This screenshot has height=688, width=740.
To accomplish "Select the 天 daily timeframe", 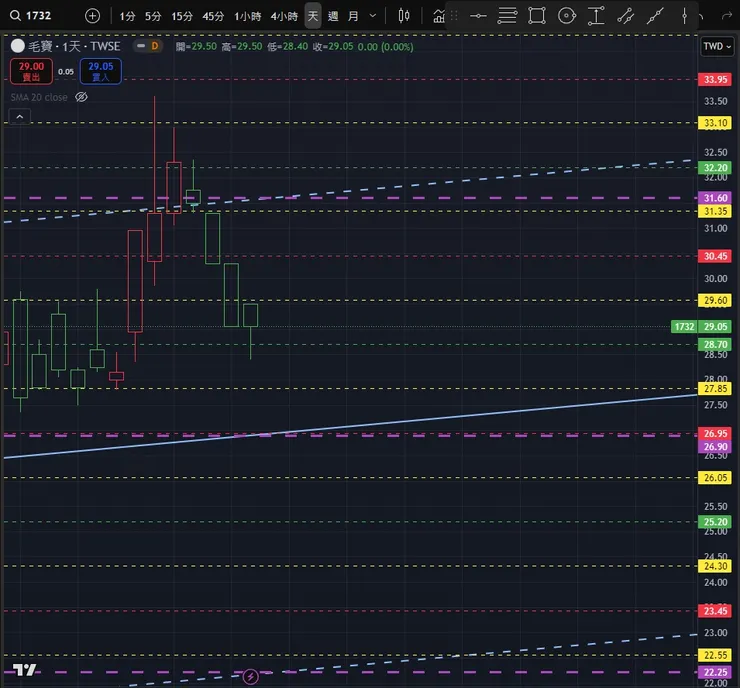I will [x=313, y=16].
